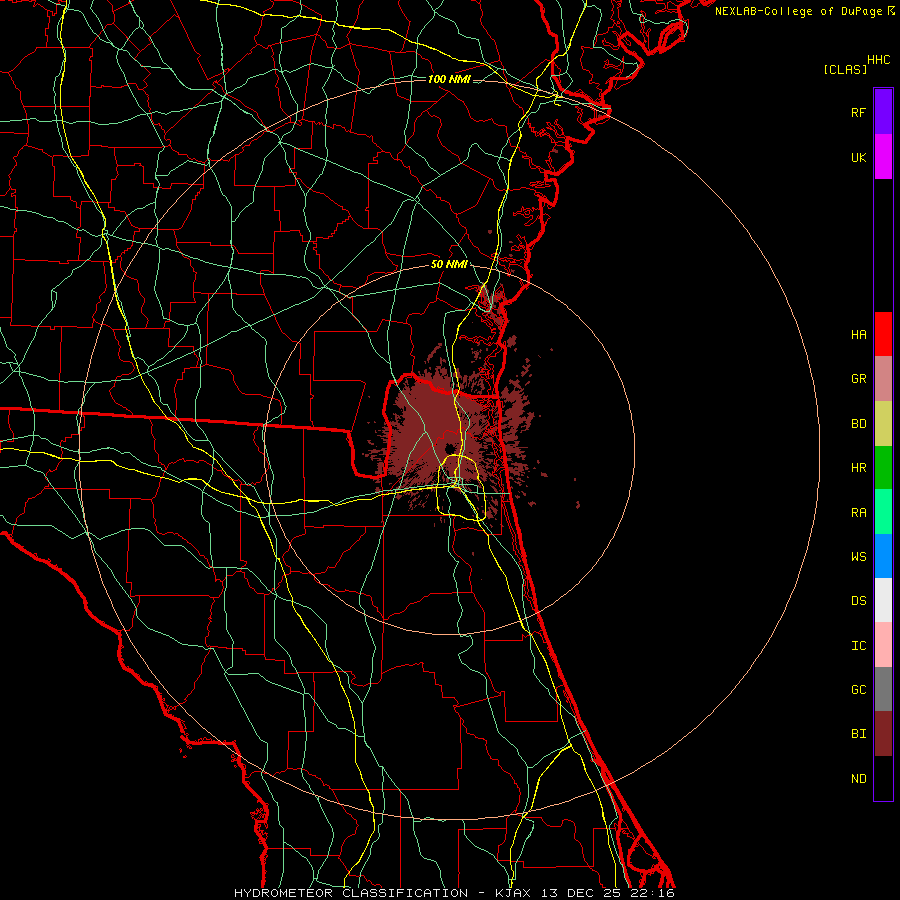Click the [CLAS] legend header
This screenshot has width=900, height=900.
(x=845, y=70)
